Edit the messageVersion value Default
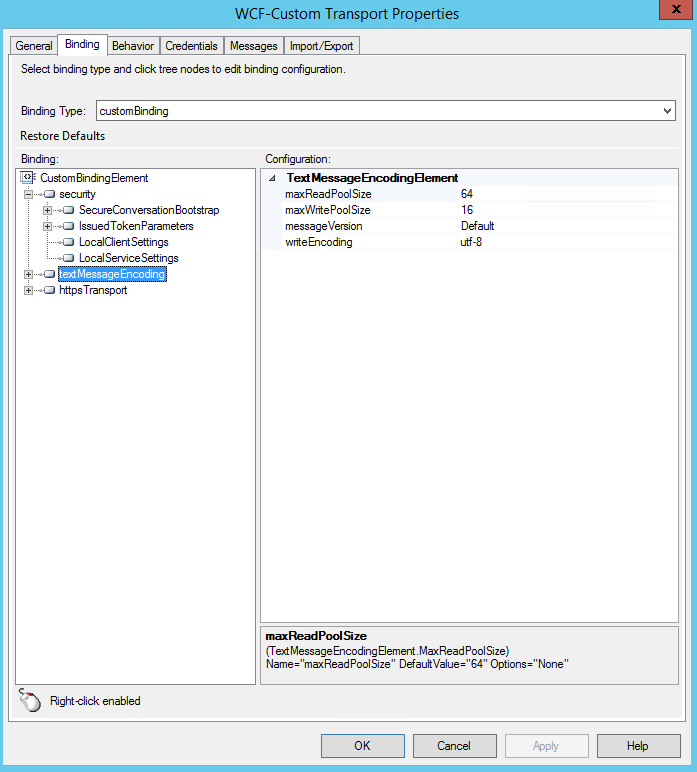Viewport: 697px width, 772px height. (567, 226)
